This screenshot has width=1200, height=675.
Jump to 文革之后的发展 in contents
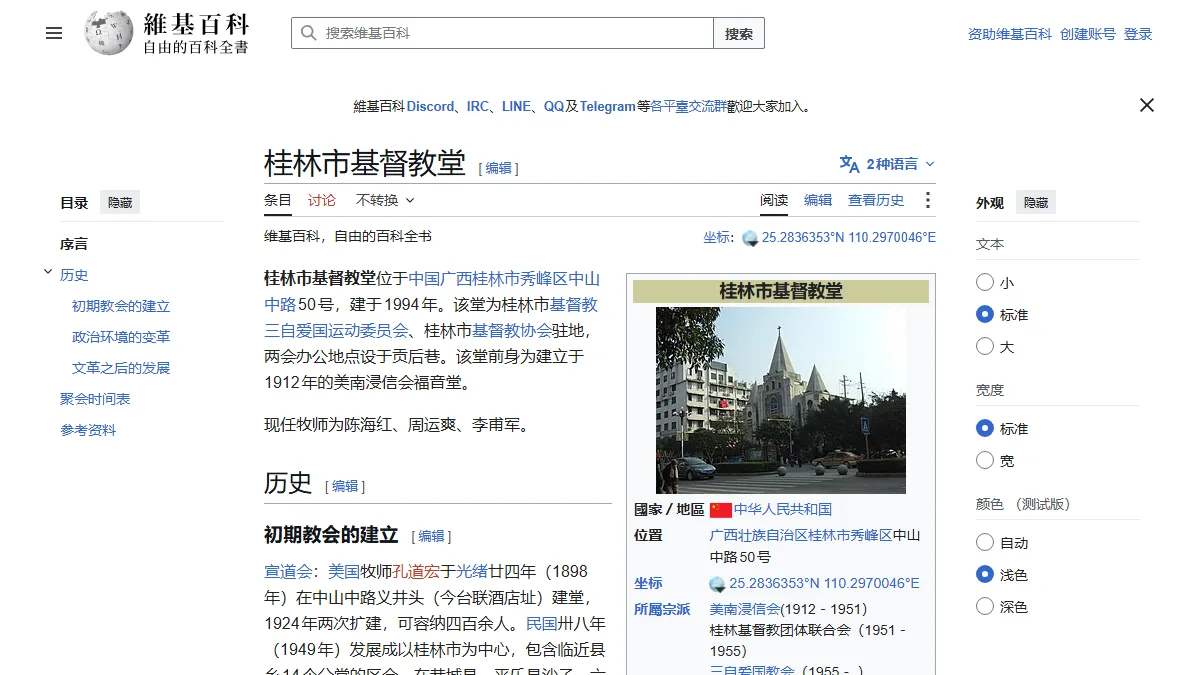pos(121,368)
